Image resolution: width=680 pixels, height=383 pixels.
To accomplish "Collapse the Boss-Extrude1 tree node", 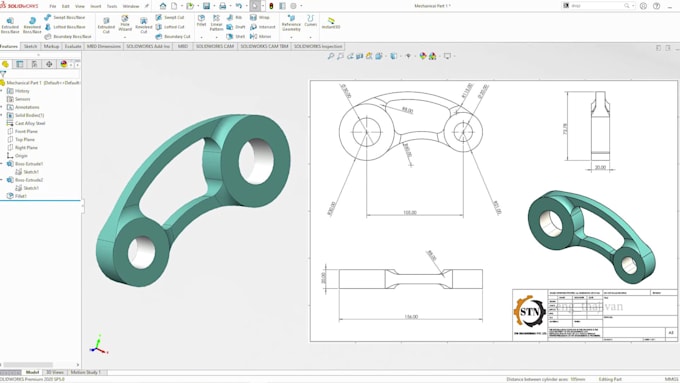I will tap(2, 164).
